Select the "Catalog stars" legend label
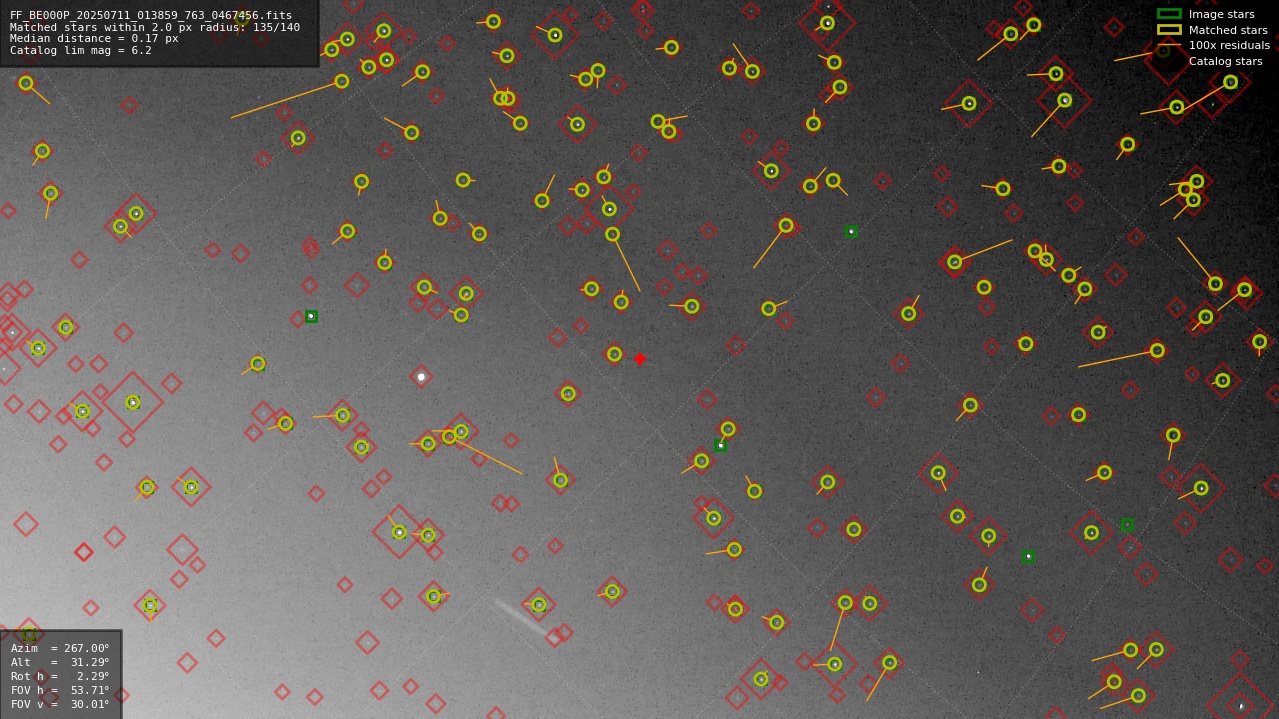Image resolution: width=1279 pixels, height=719 pixels. (1225, 62)
